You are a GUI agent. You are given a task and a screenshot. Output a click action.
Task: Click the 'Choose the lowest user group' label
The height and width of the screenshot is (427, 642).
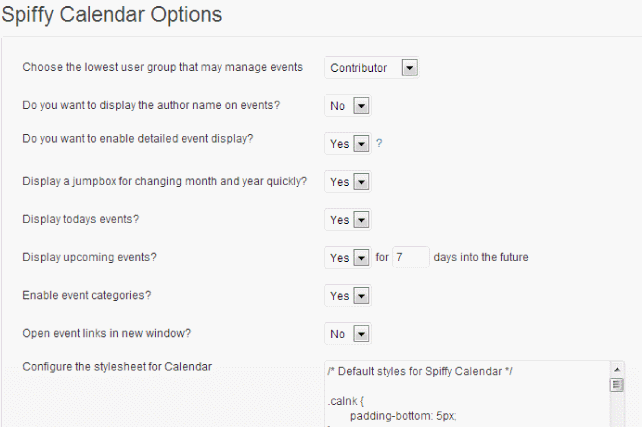tap(163, 67)
